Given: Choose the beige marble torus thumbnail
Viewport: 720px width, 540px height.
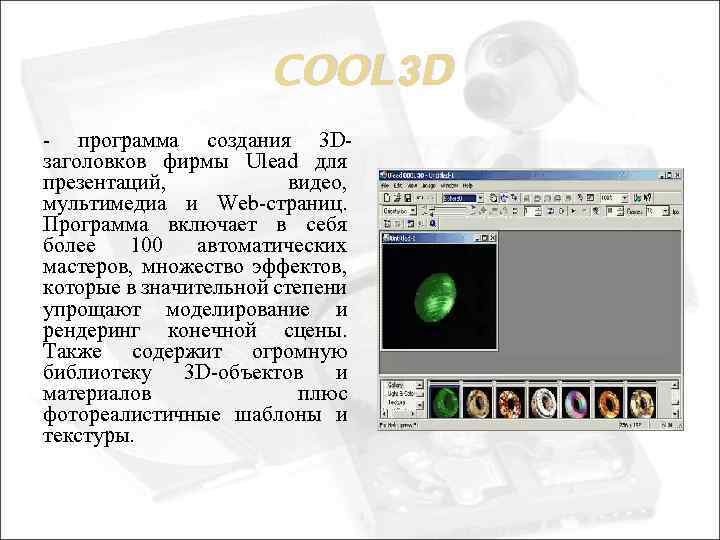Looking at the screenshot, I should click(477, 402).
